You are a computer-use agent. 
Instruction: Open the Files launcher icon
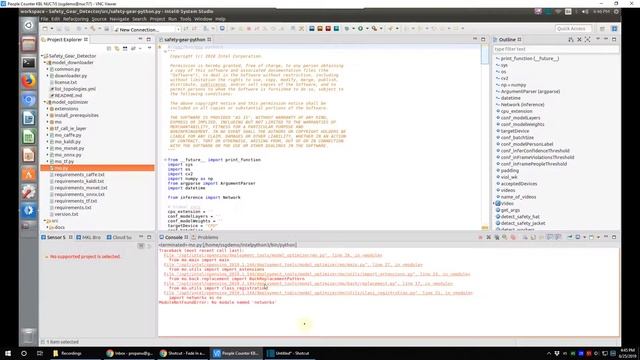29,44
